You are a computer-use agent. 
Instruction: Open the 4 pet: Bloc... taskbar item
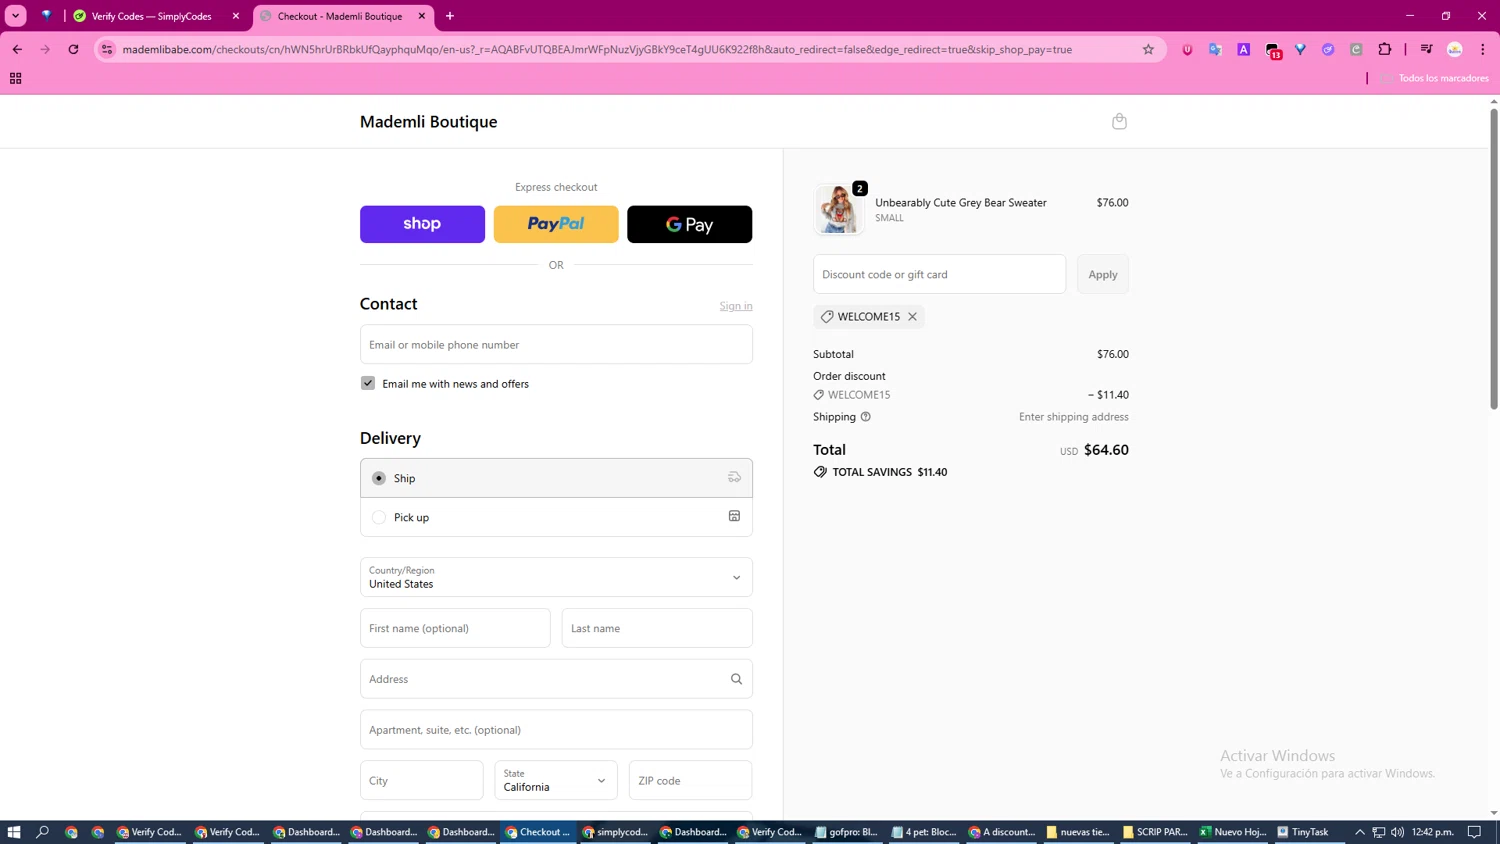pyautogui.click(x=924, y=832)
